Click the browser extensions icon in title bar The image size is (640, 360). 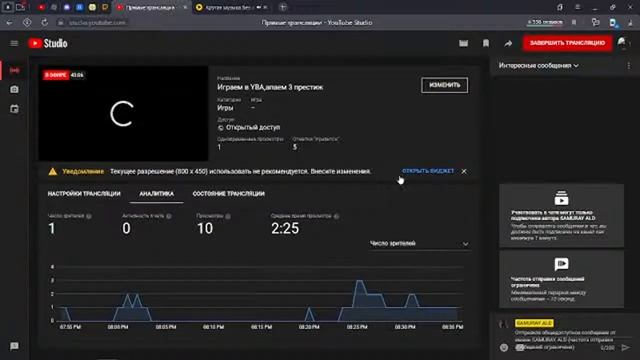tap(560, 7)
